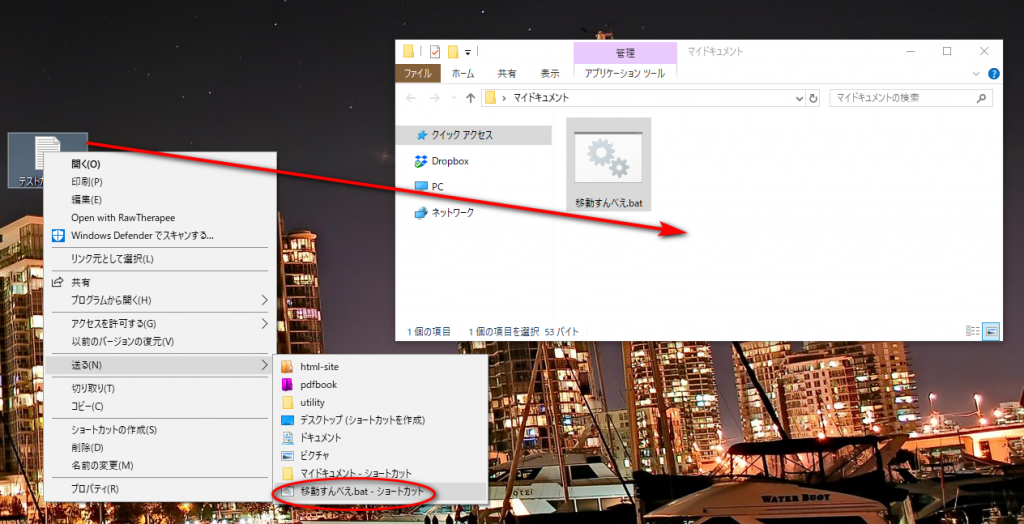
Task: Click the Refresh button beside address bar
Action: [x=813, y=98]
